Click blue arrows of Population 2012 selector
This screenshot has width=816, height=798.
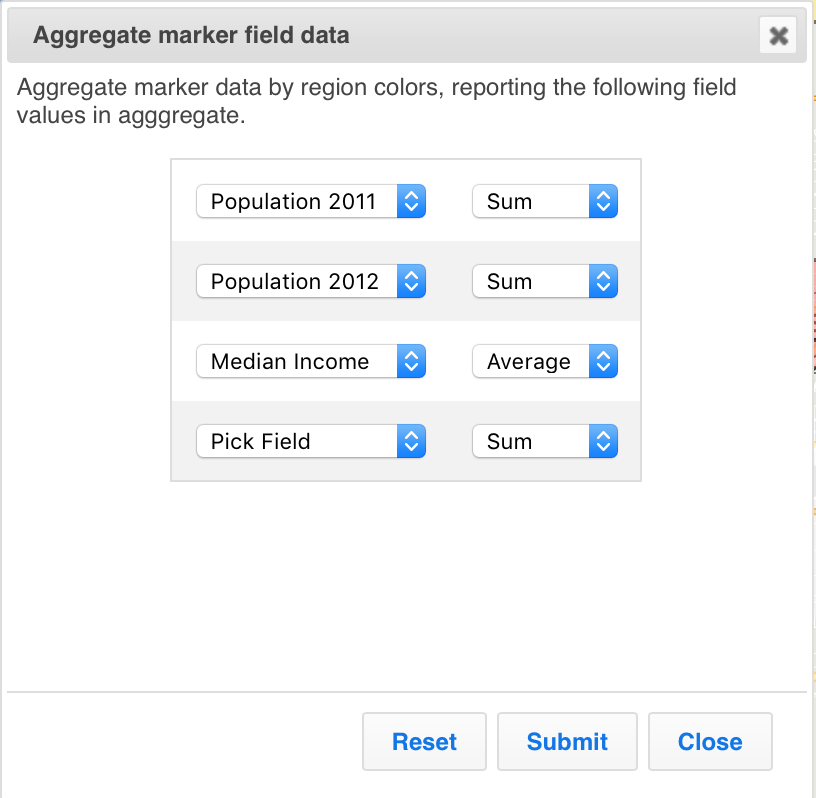click(412, 281)
